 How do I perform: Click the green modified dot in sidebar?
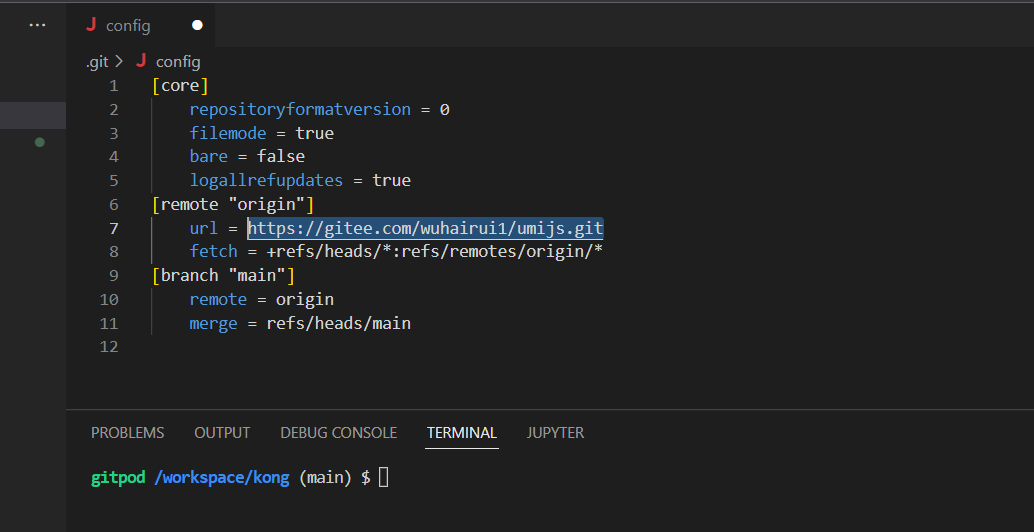[x=40, y=142]
